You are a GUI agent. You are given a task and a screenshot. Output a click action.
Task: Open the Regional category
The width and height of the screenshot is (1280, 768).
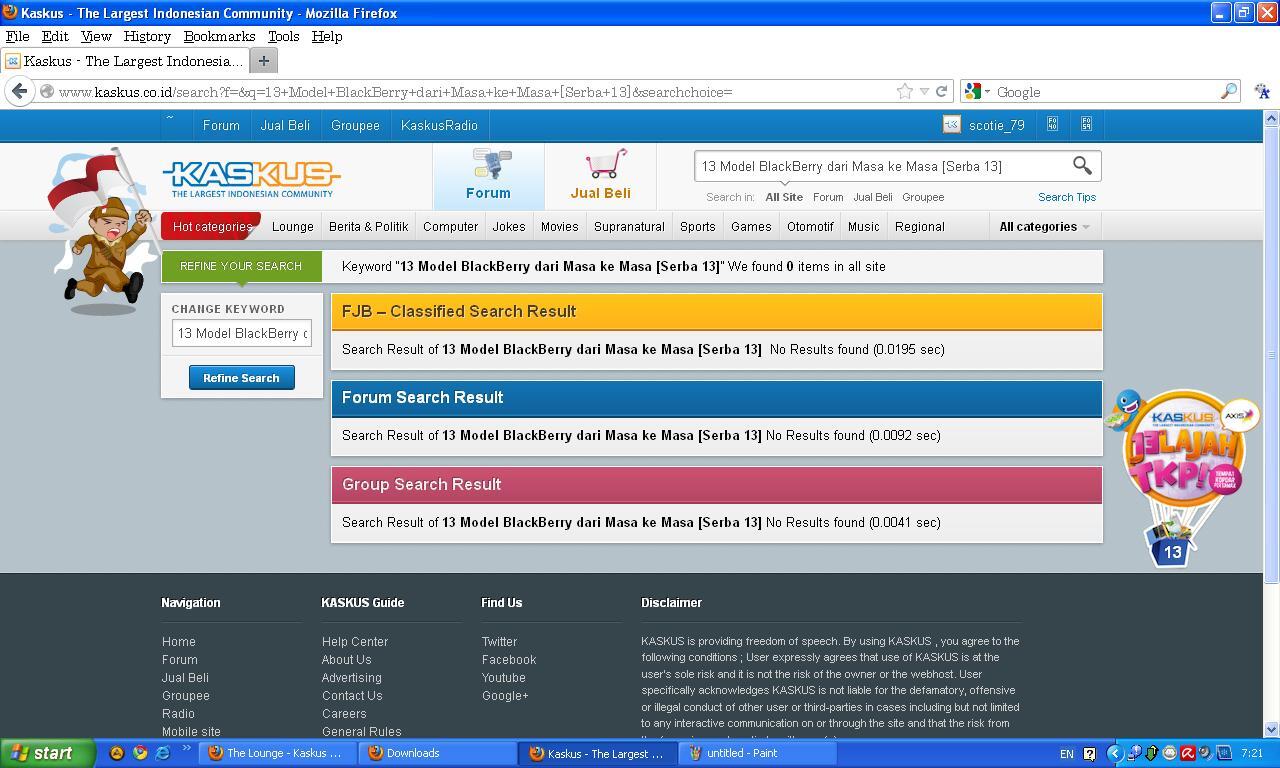tap(920, 226)
